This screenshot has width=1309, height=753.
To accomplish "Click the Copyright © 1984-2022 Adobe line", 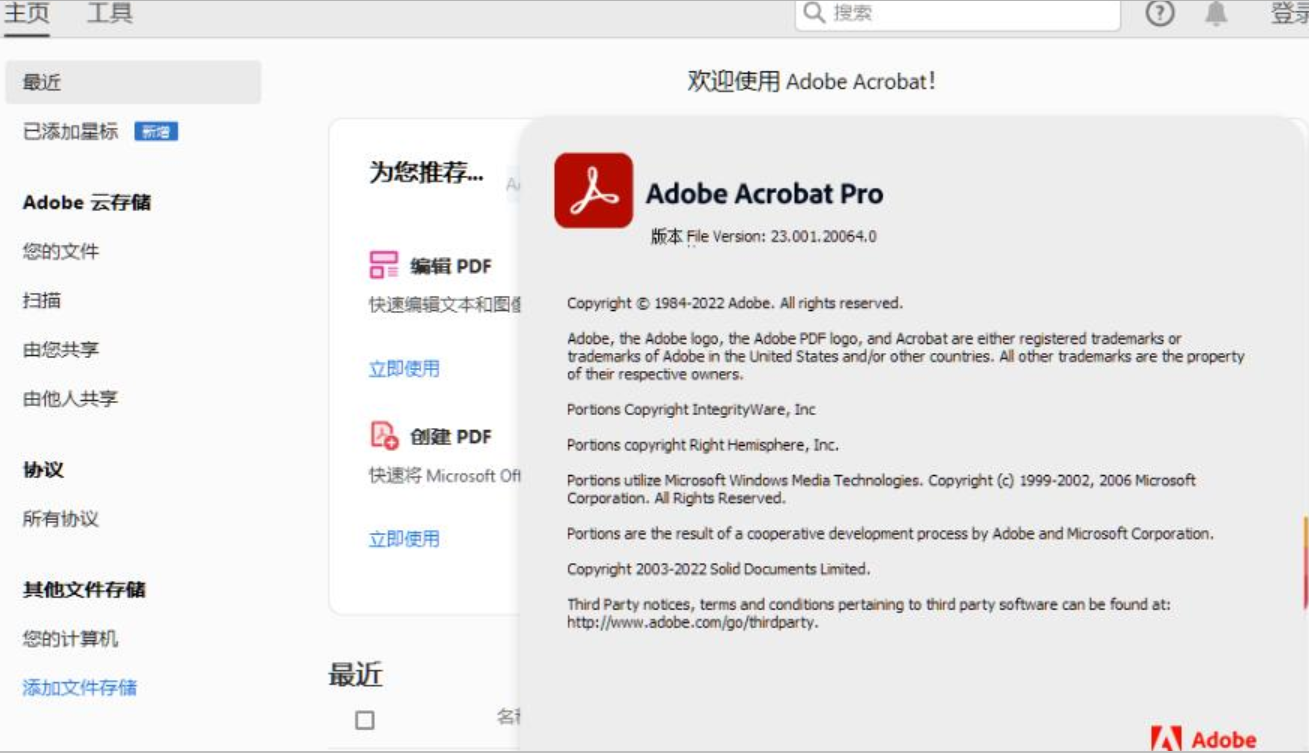I will 735,303.
